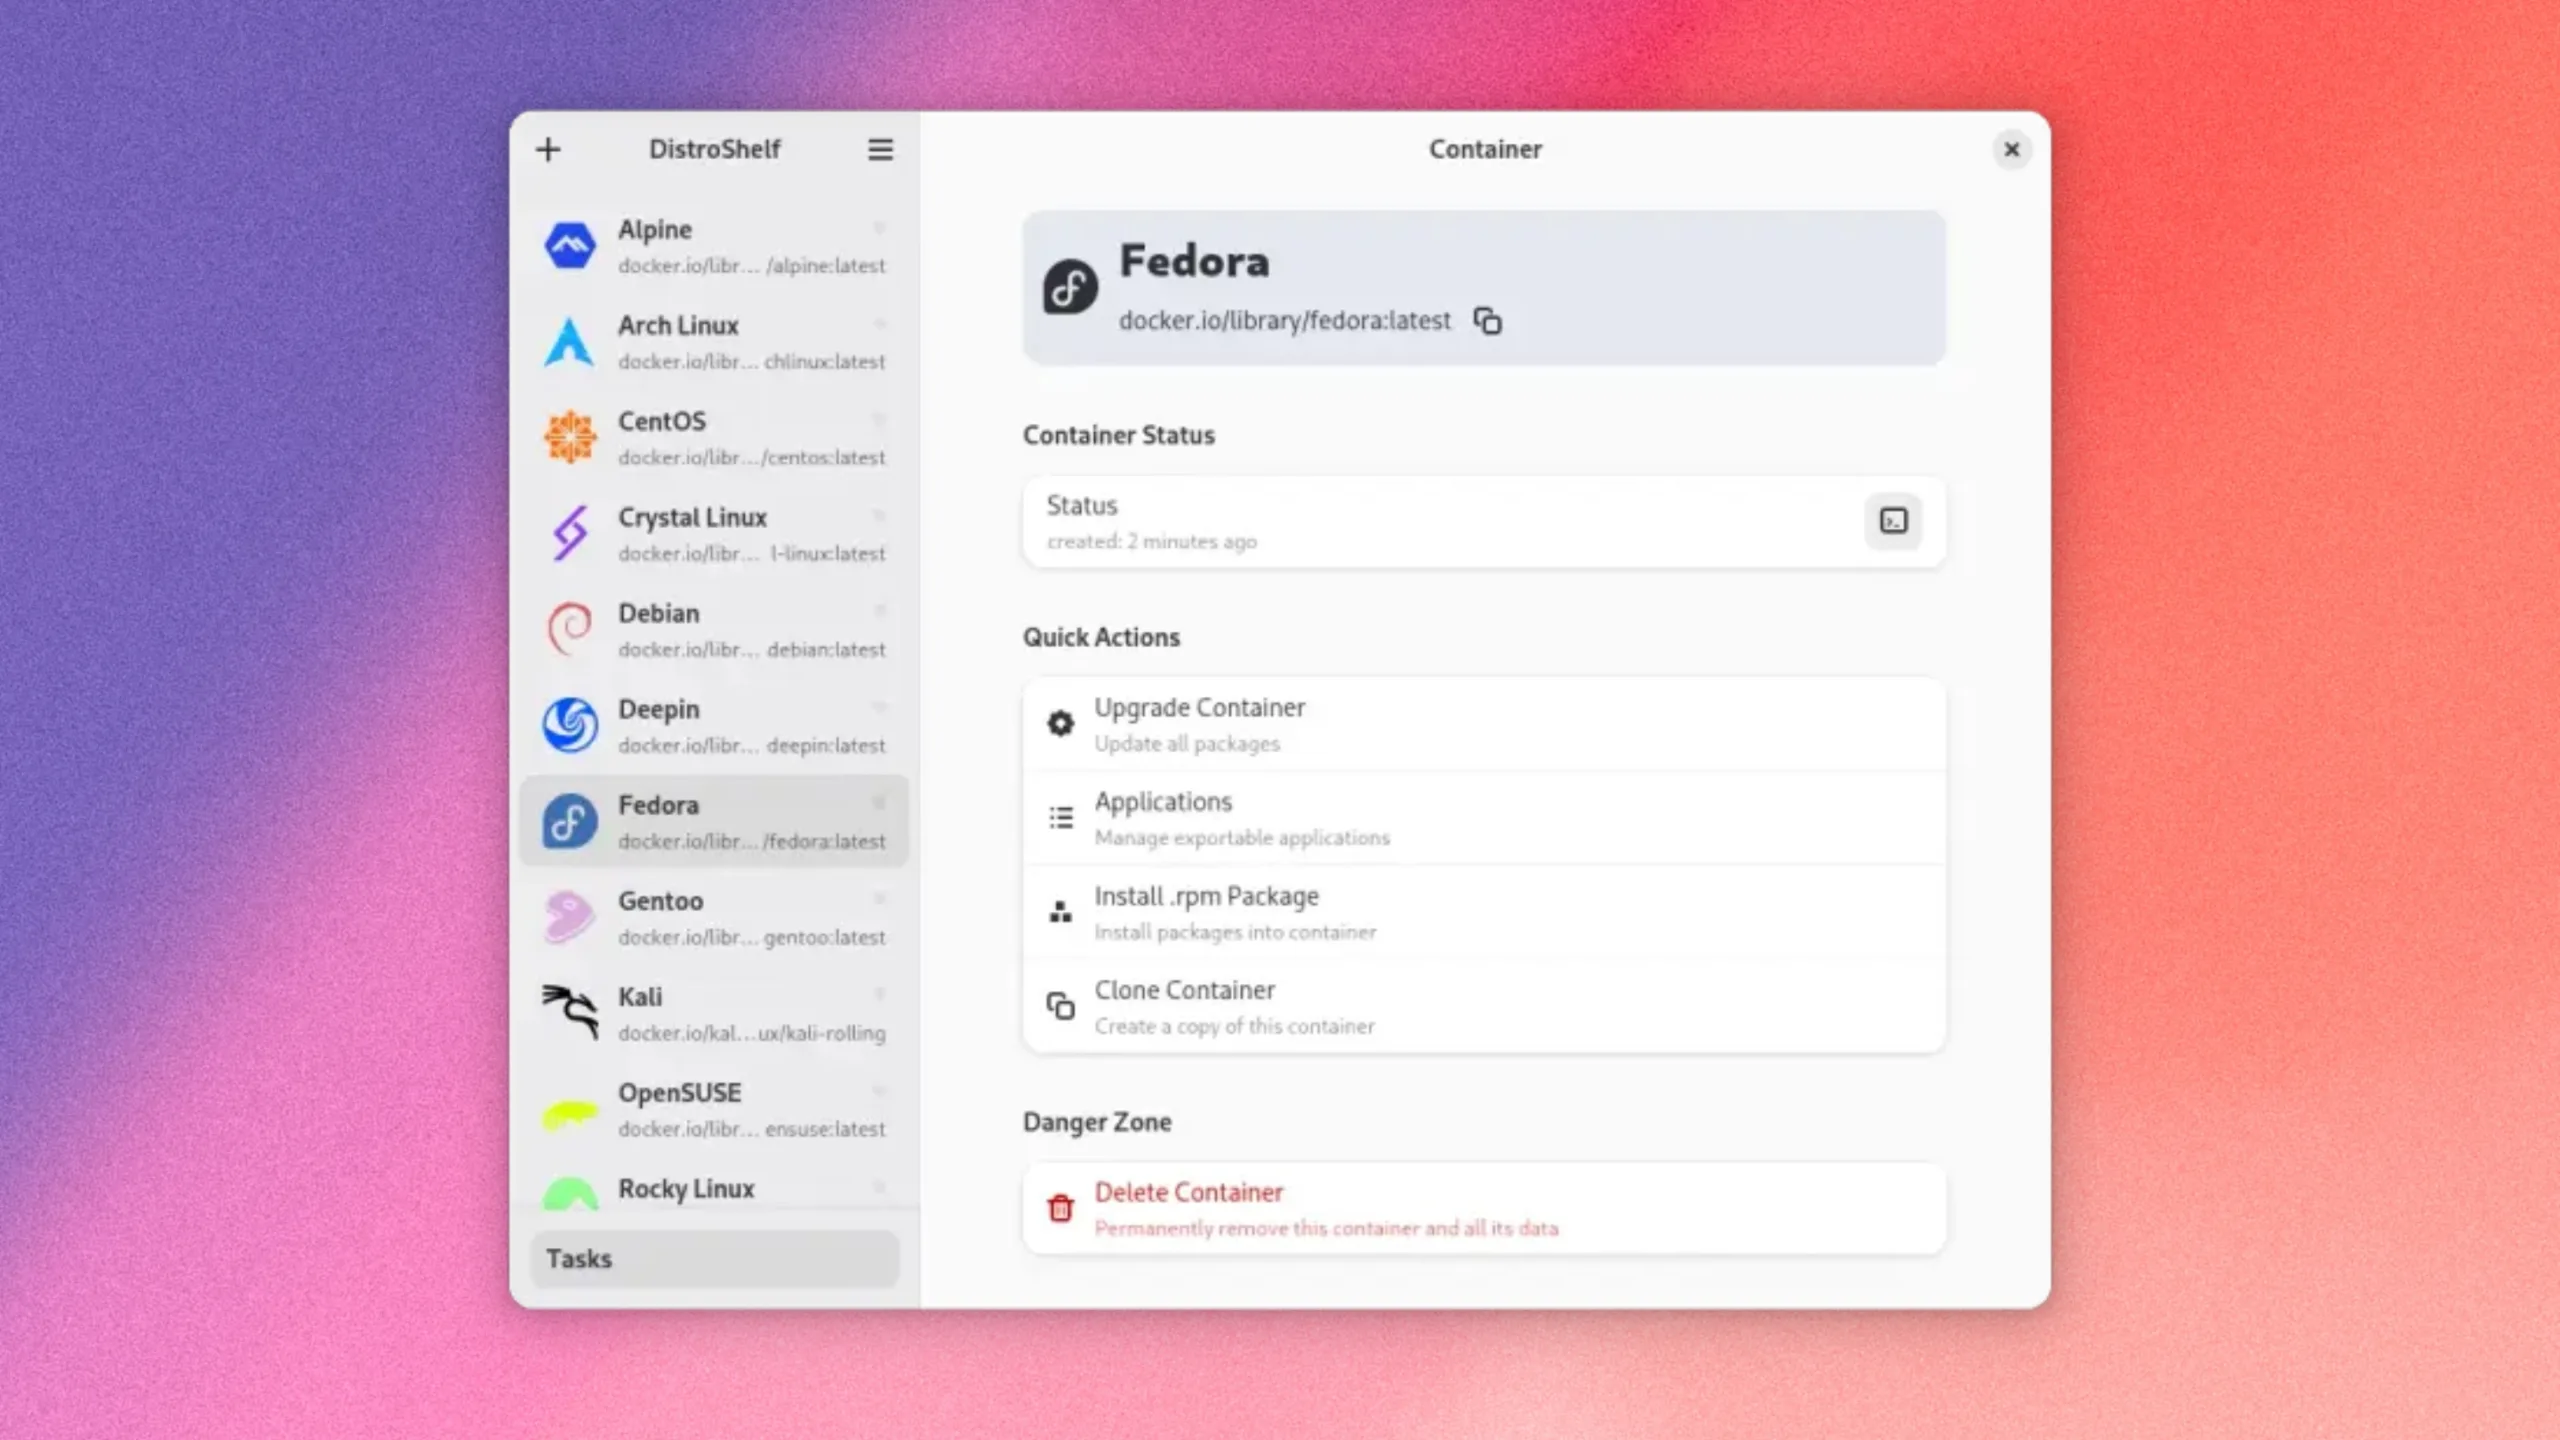Click docker.io/library/fedora:latest text
Image resolution: width=2560 pixels, height=1440 pixels.
point(1284,321)
